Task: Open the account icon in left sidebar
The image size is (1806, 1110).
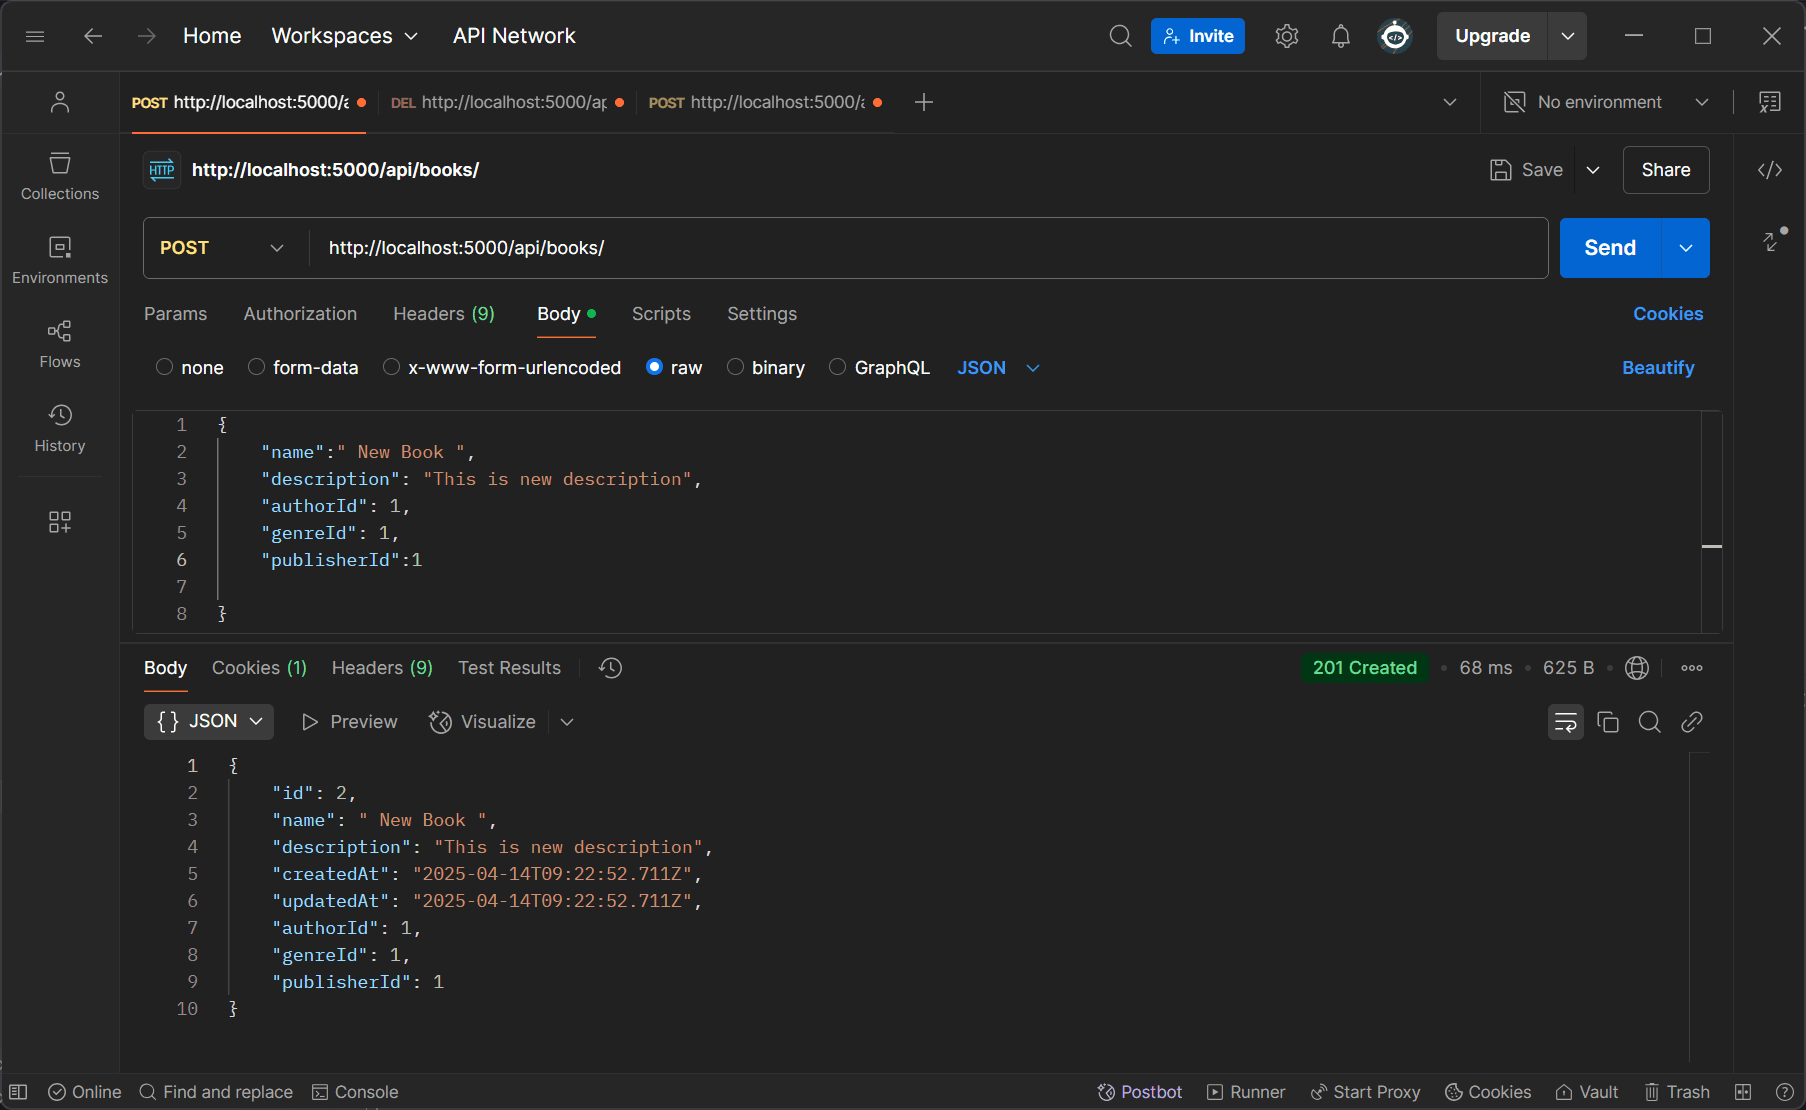Action: (x=60, y=102)
